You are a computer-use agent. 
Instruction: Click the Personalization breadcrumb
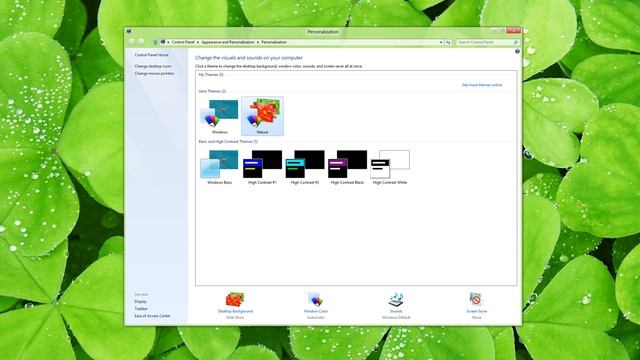pyautogui.click(x=274, y=42)
